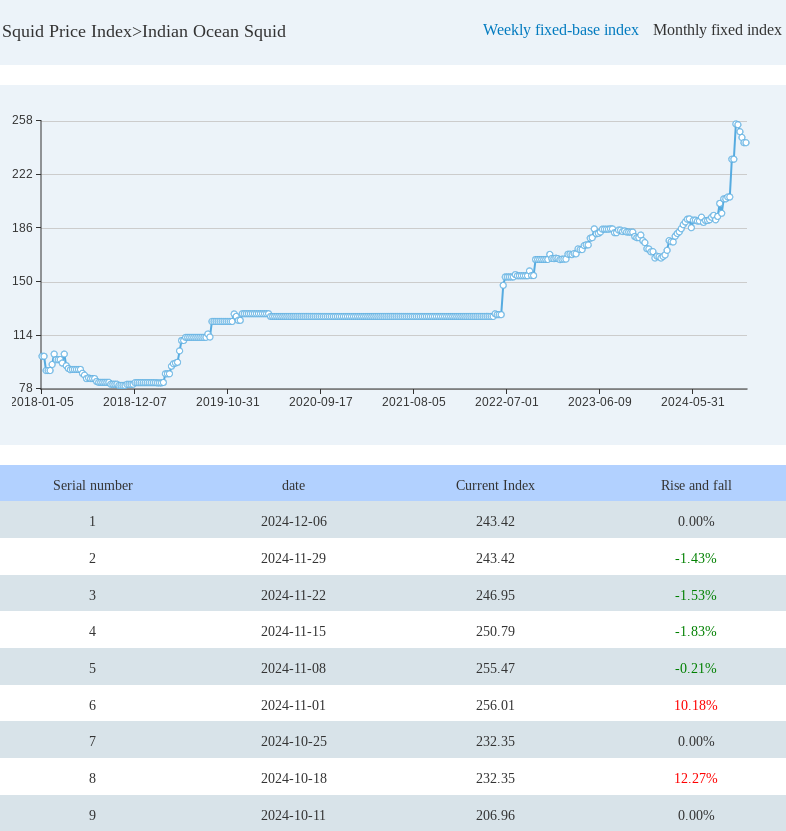Click the red 10.18% rise value
Screen dimensions: 786x831
pyautogui.click(x=695, y=705)
